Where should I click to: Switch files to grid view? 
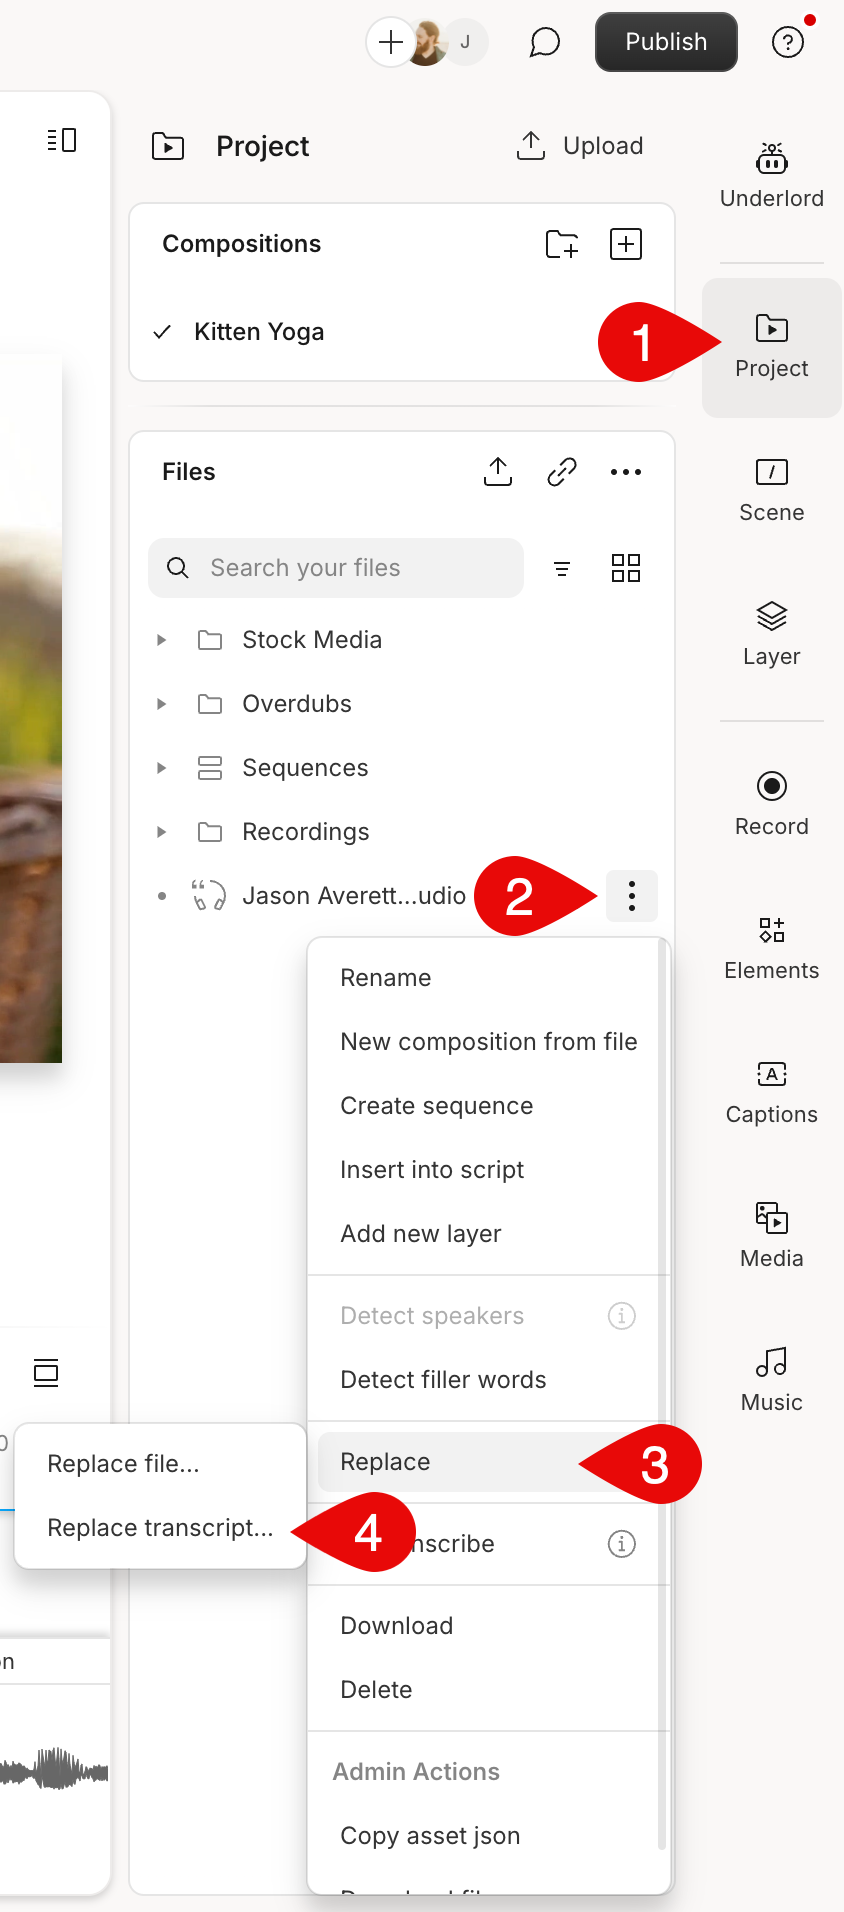point(626,568)
